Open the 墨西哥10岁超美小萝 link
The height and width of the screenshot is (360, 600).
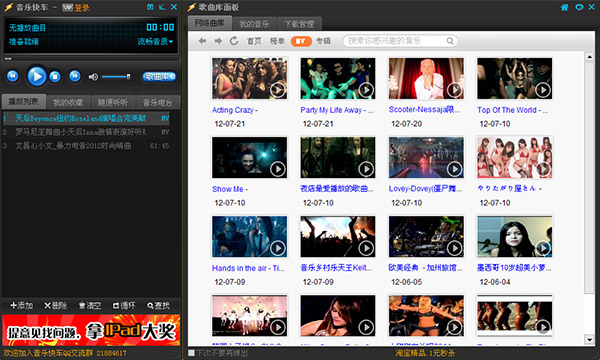[514, 268]
